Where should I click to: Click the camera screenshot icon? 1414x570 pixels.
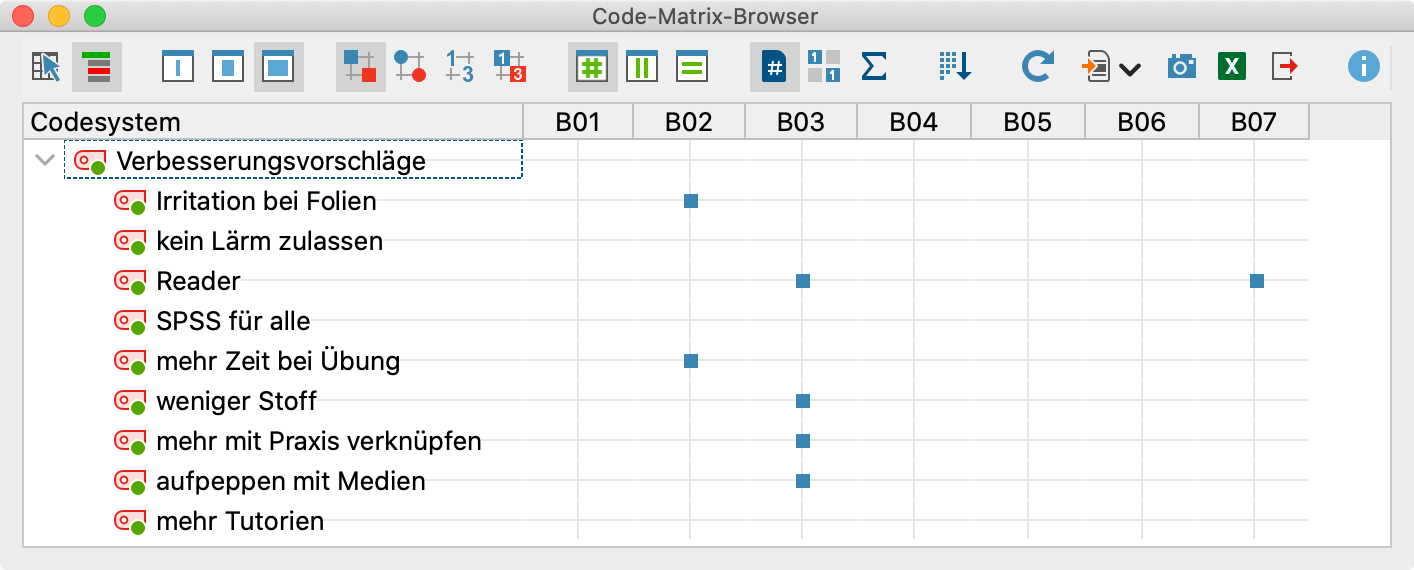pos(1182,67)
